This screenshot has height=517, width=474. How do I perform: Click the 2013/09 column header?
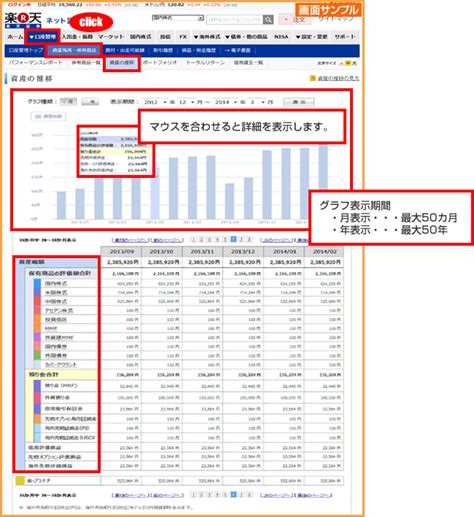tap(121, 252)
